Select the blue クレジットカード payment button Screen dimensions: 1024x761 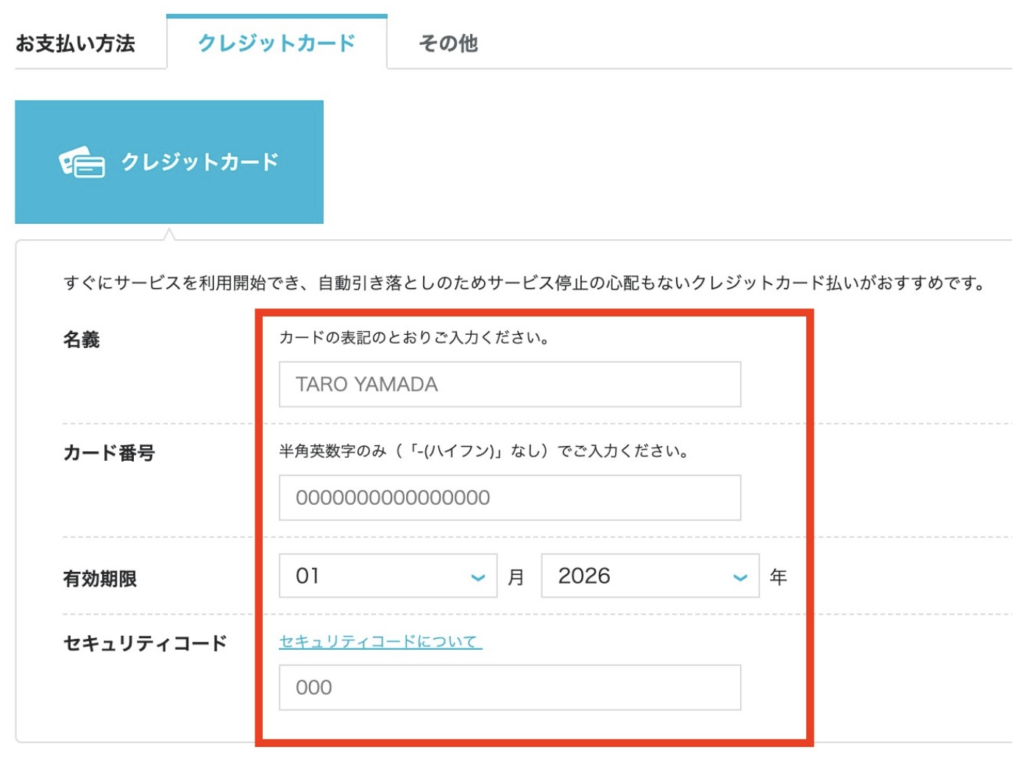(x=169, y=162)
